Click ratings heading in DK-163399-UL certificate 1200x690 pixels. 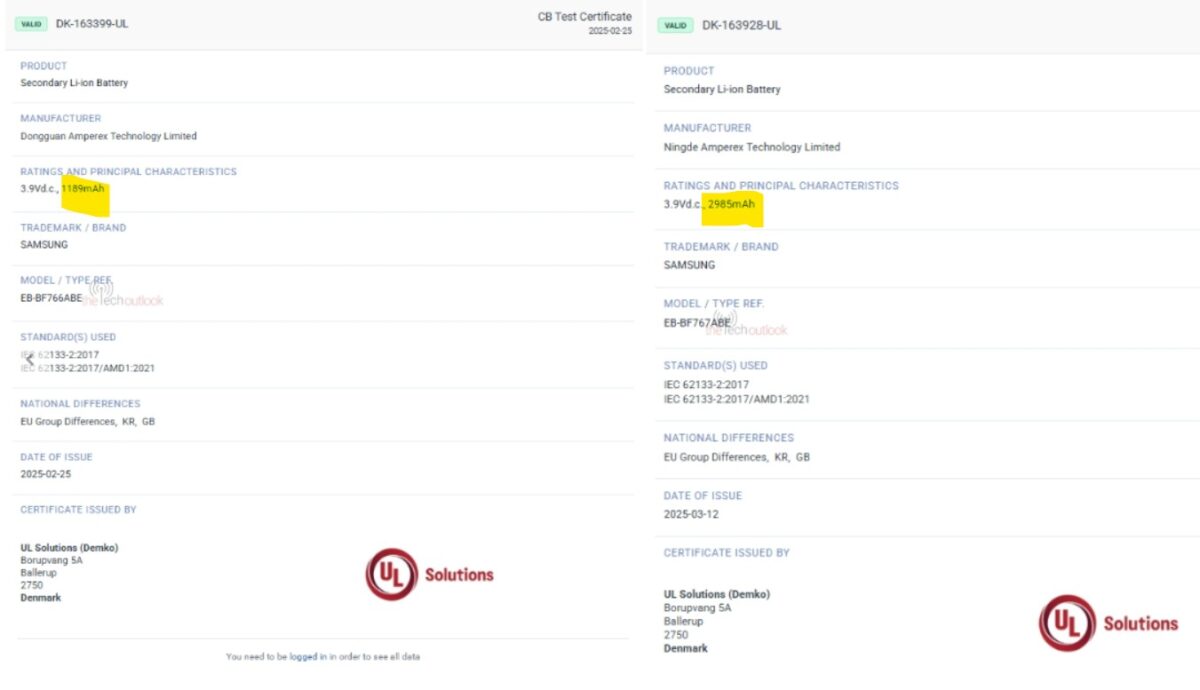(x=128, y=172)
